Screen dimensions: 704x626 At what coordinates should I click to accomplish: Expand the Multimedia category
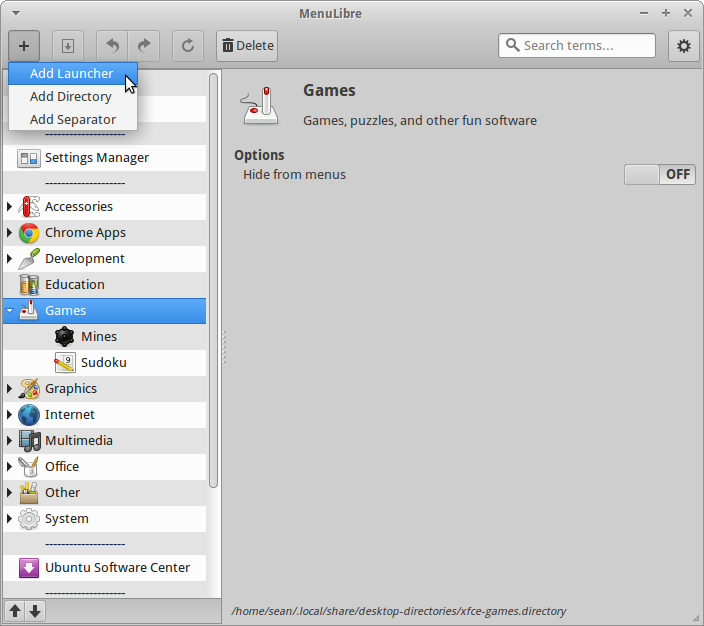9,441
